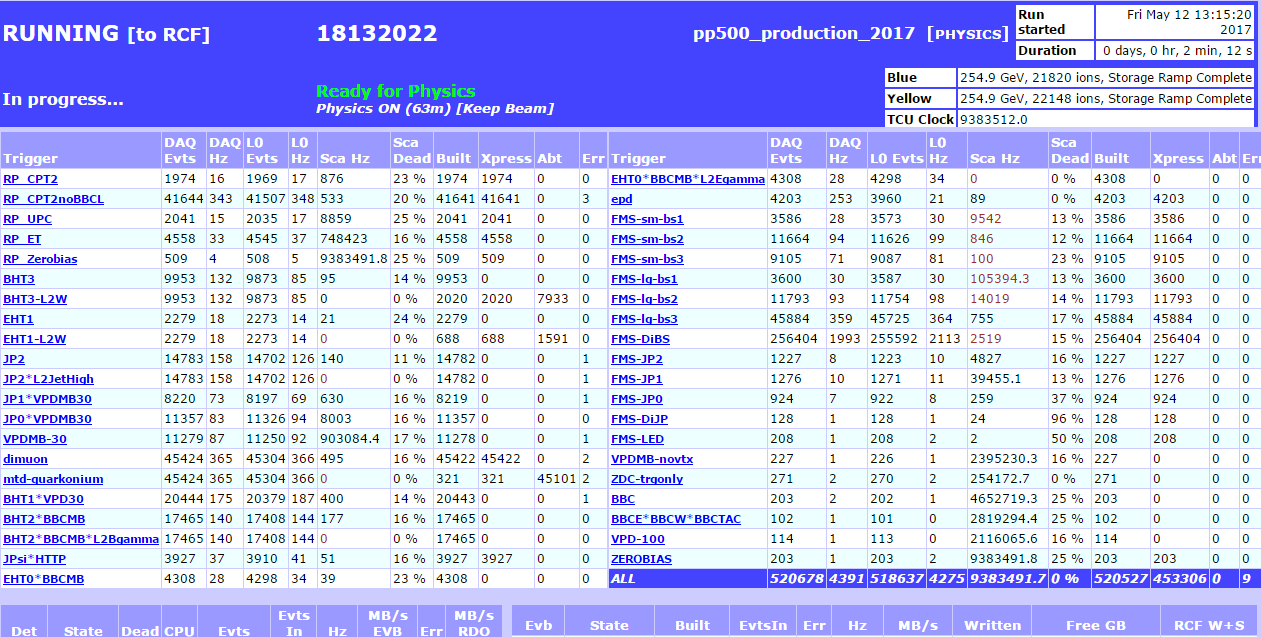Open the EHT1-L2W trigger link
Screen dimensions: 1261x637
pos(34,339)
